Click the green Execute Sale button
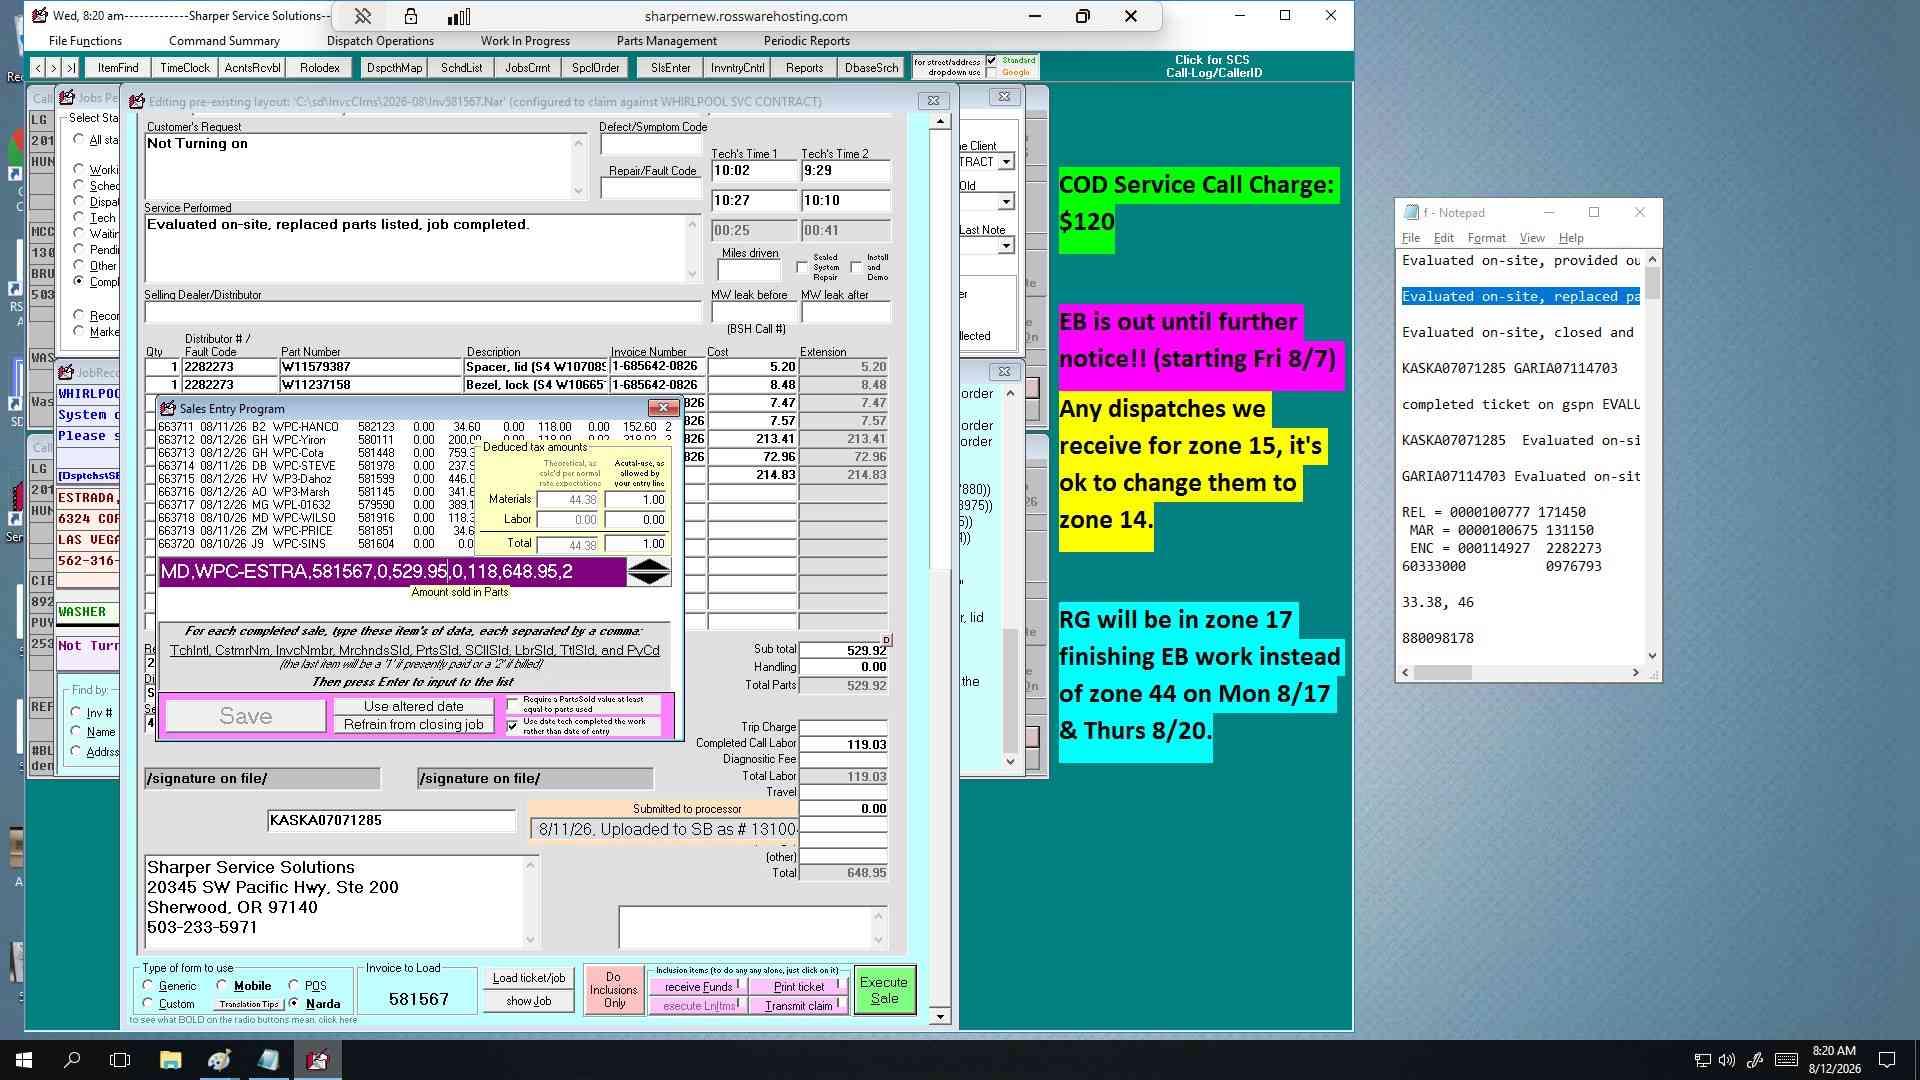Image resolution: width=1920 pixels, height=1080 pixels. click(884, 990)
